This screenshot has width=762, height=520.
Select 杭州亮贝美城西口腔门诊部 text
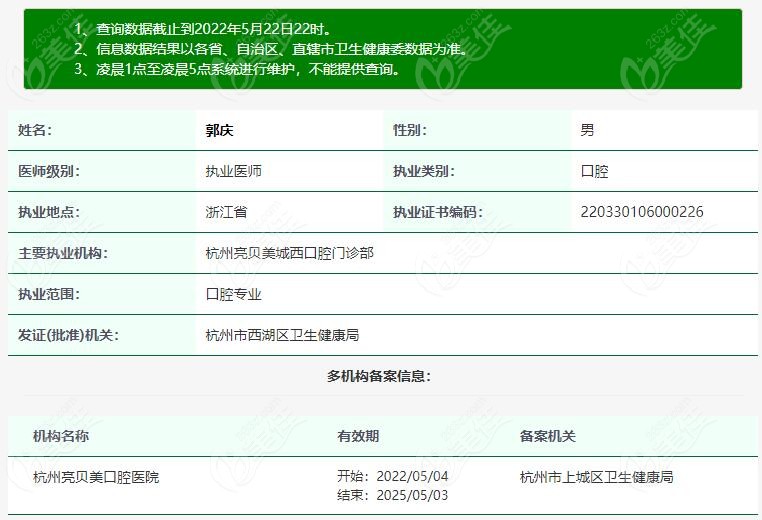[x=290, y=253]
